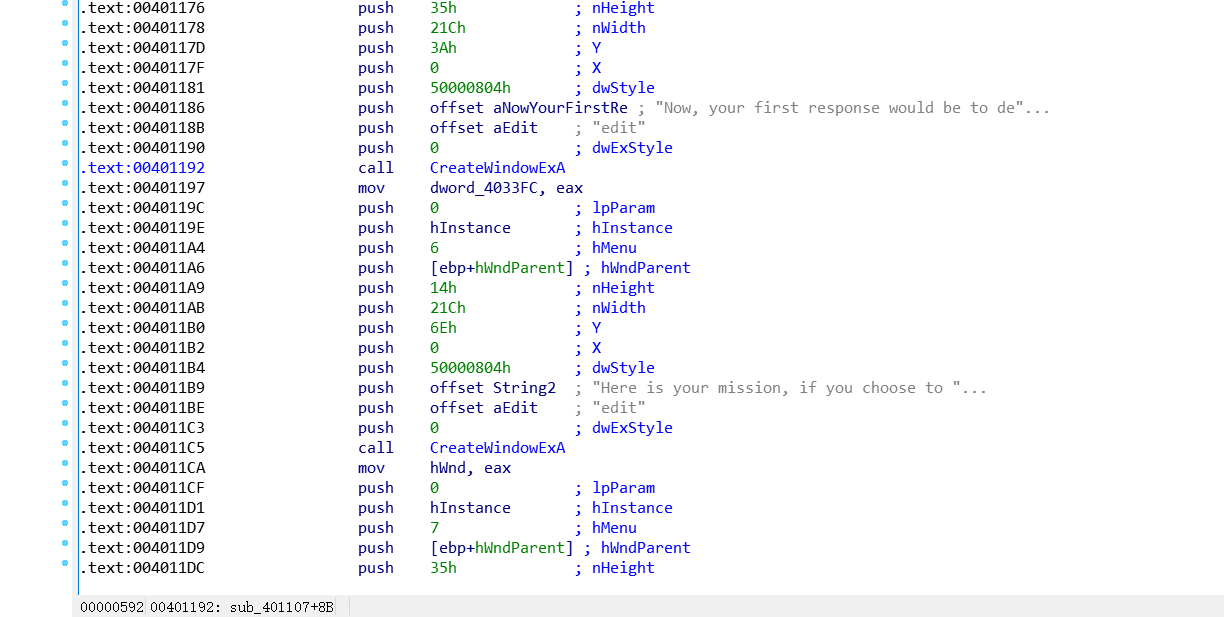The width and height of the screenshot is (1224, 617).
Task: Toggle breakpoint dot beside line 004011C5
Action: coord(65,444)
